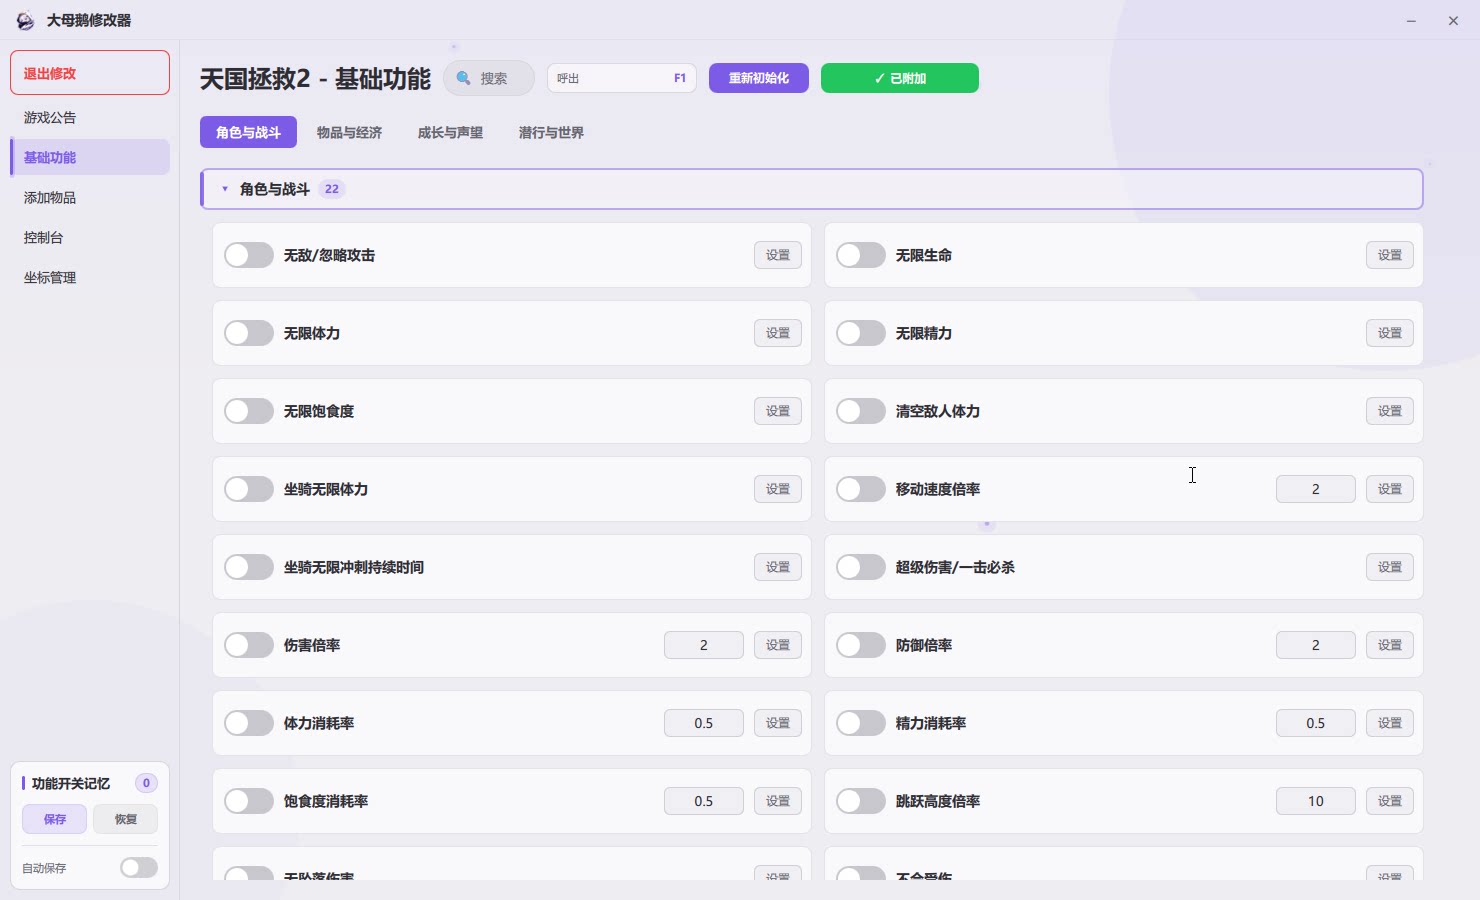Screen dimensions: 1480x900
Task: Open 添加物品 page
Action: click(90, 197)
